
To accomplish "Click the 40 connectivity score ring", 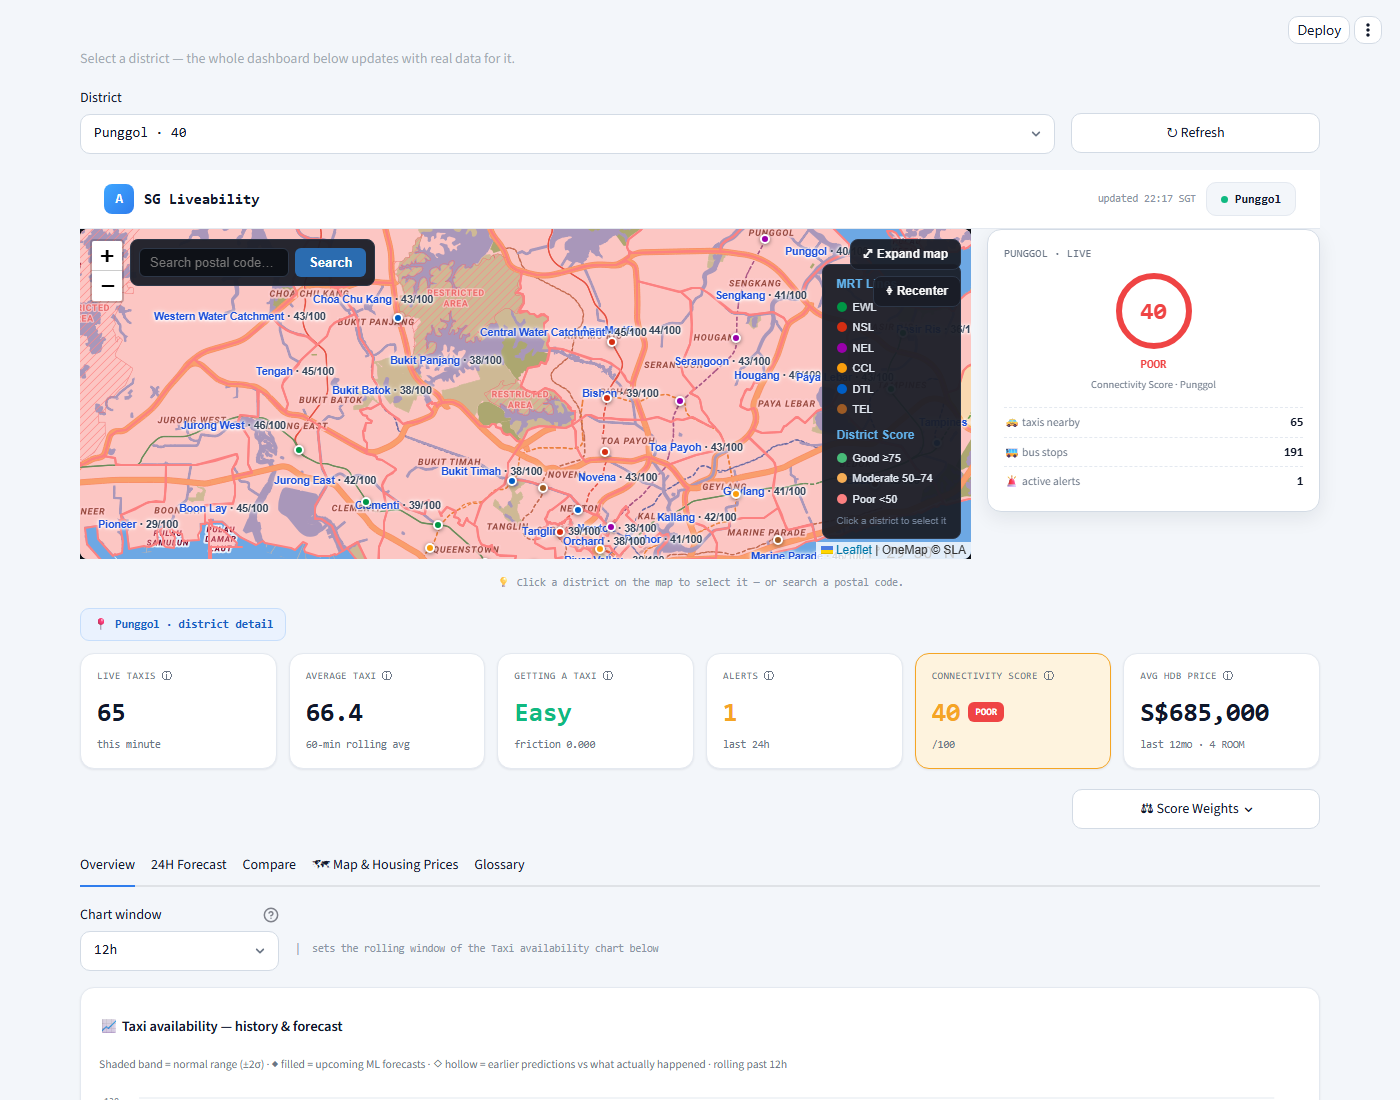I will [x=1153, y=311].
